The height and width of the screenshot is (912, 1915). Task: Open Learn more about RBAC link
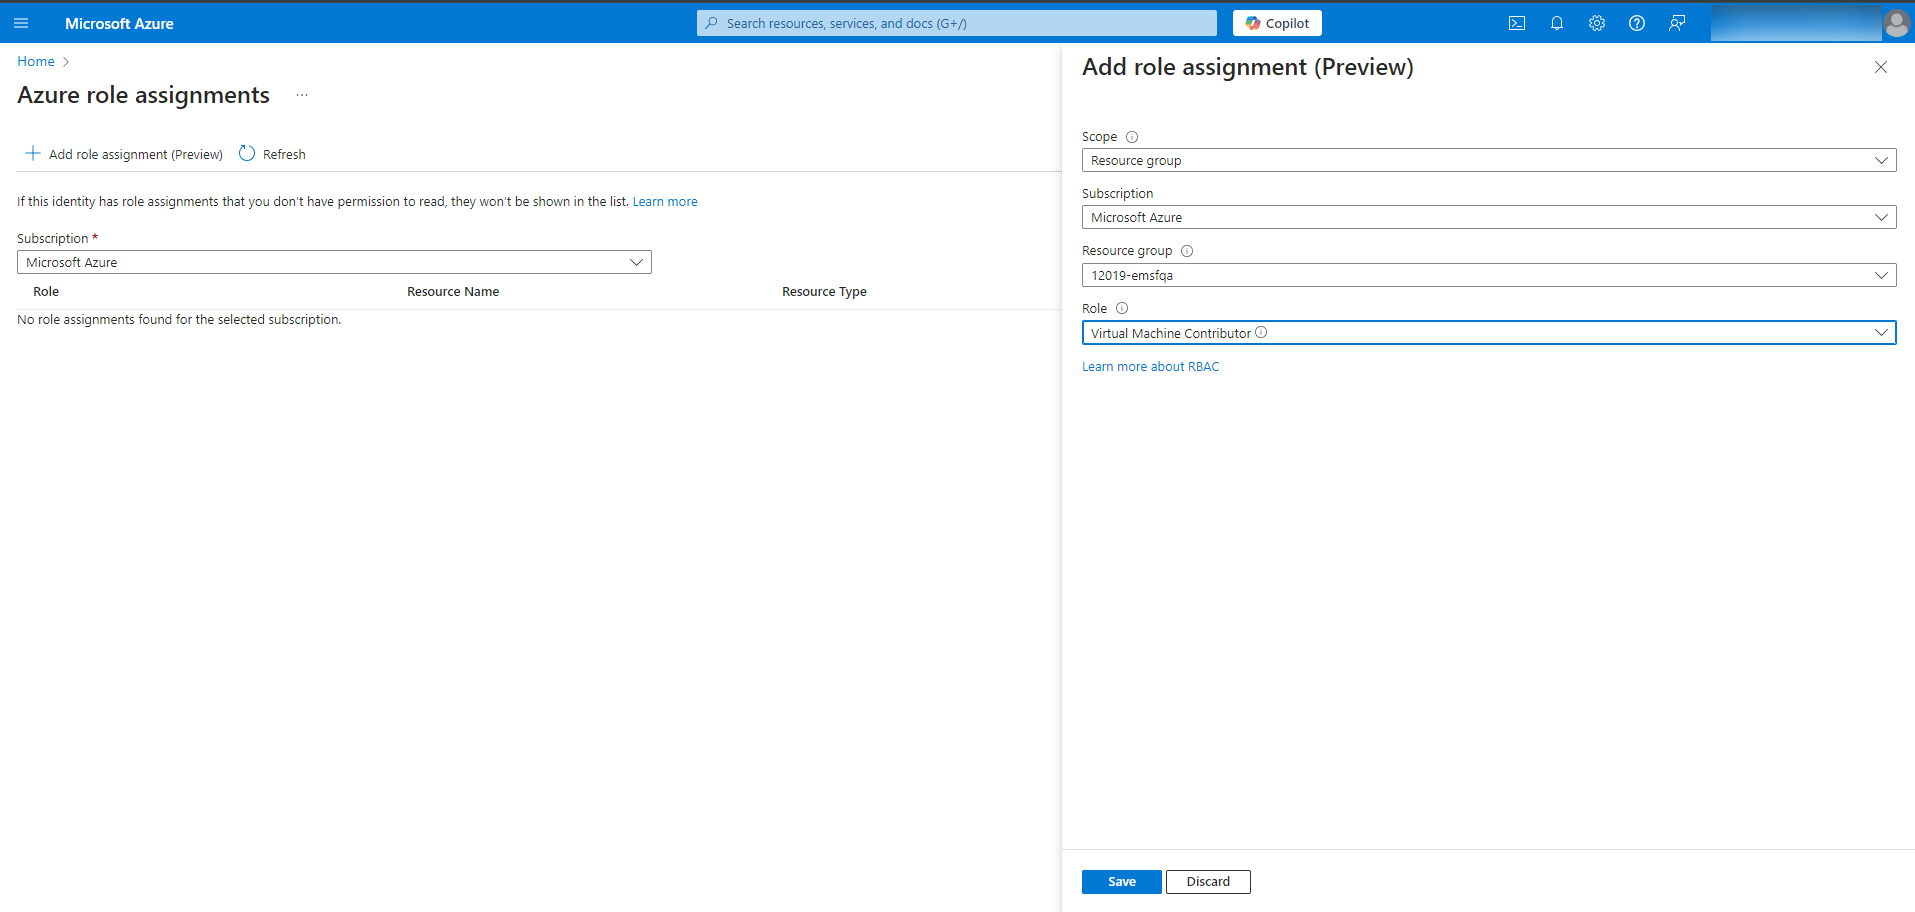(x=1151, y=367)
